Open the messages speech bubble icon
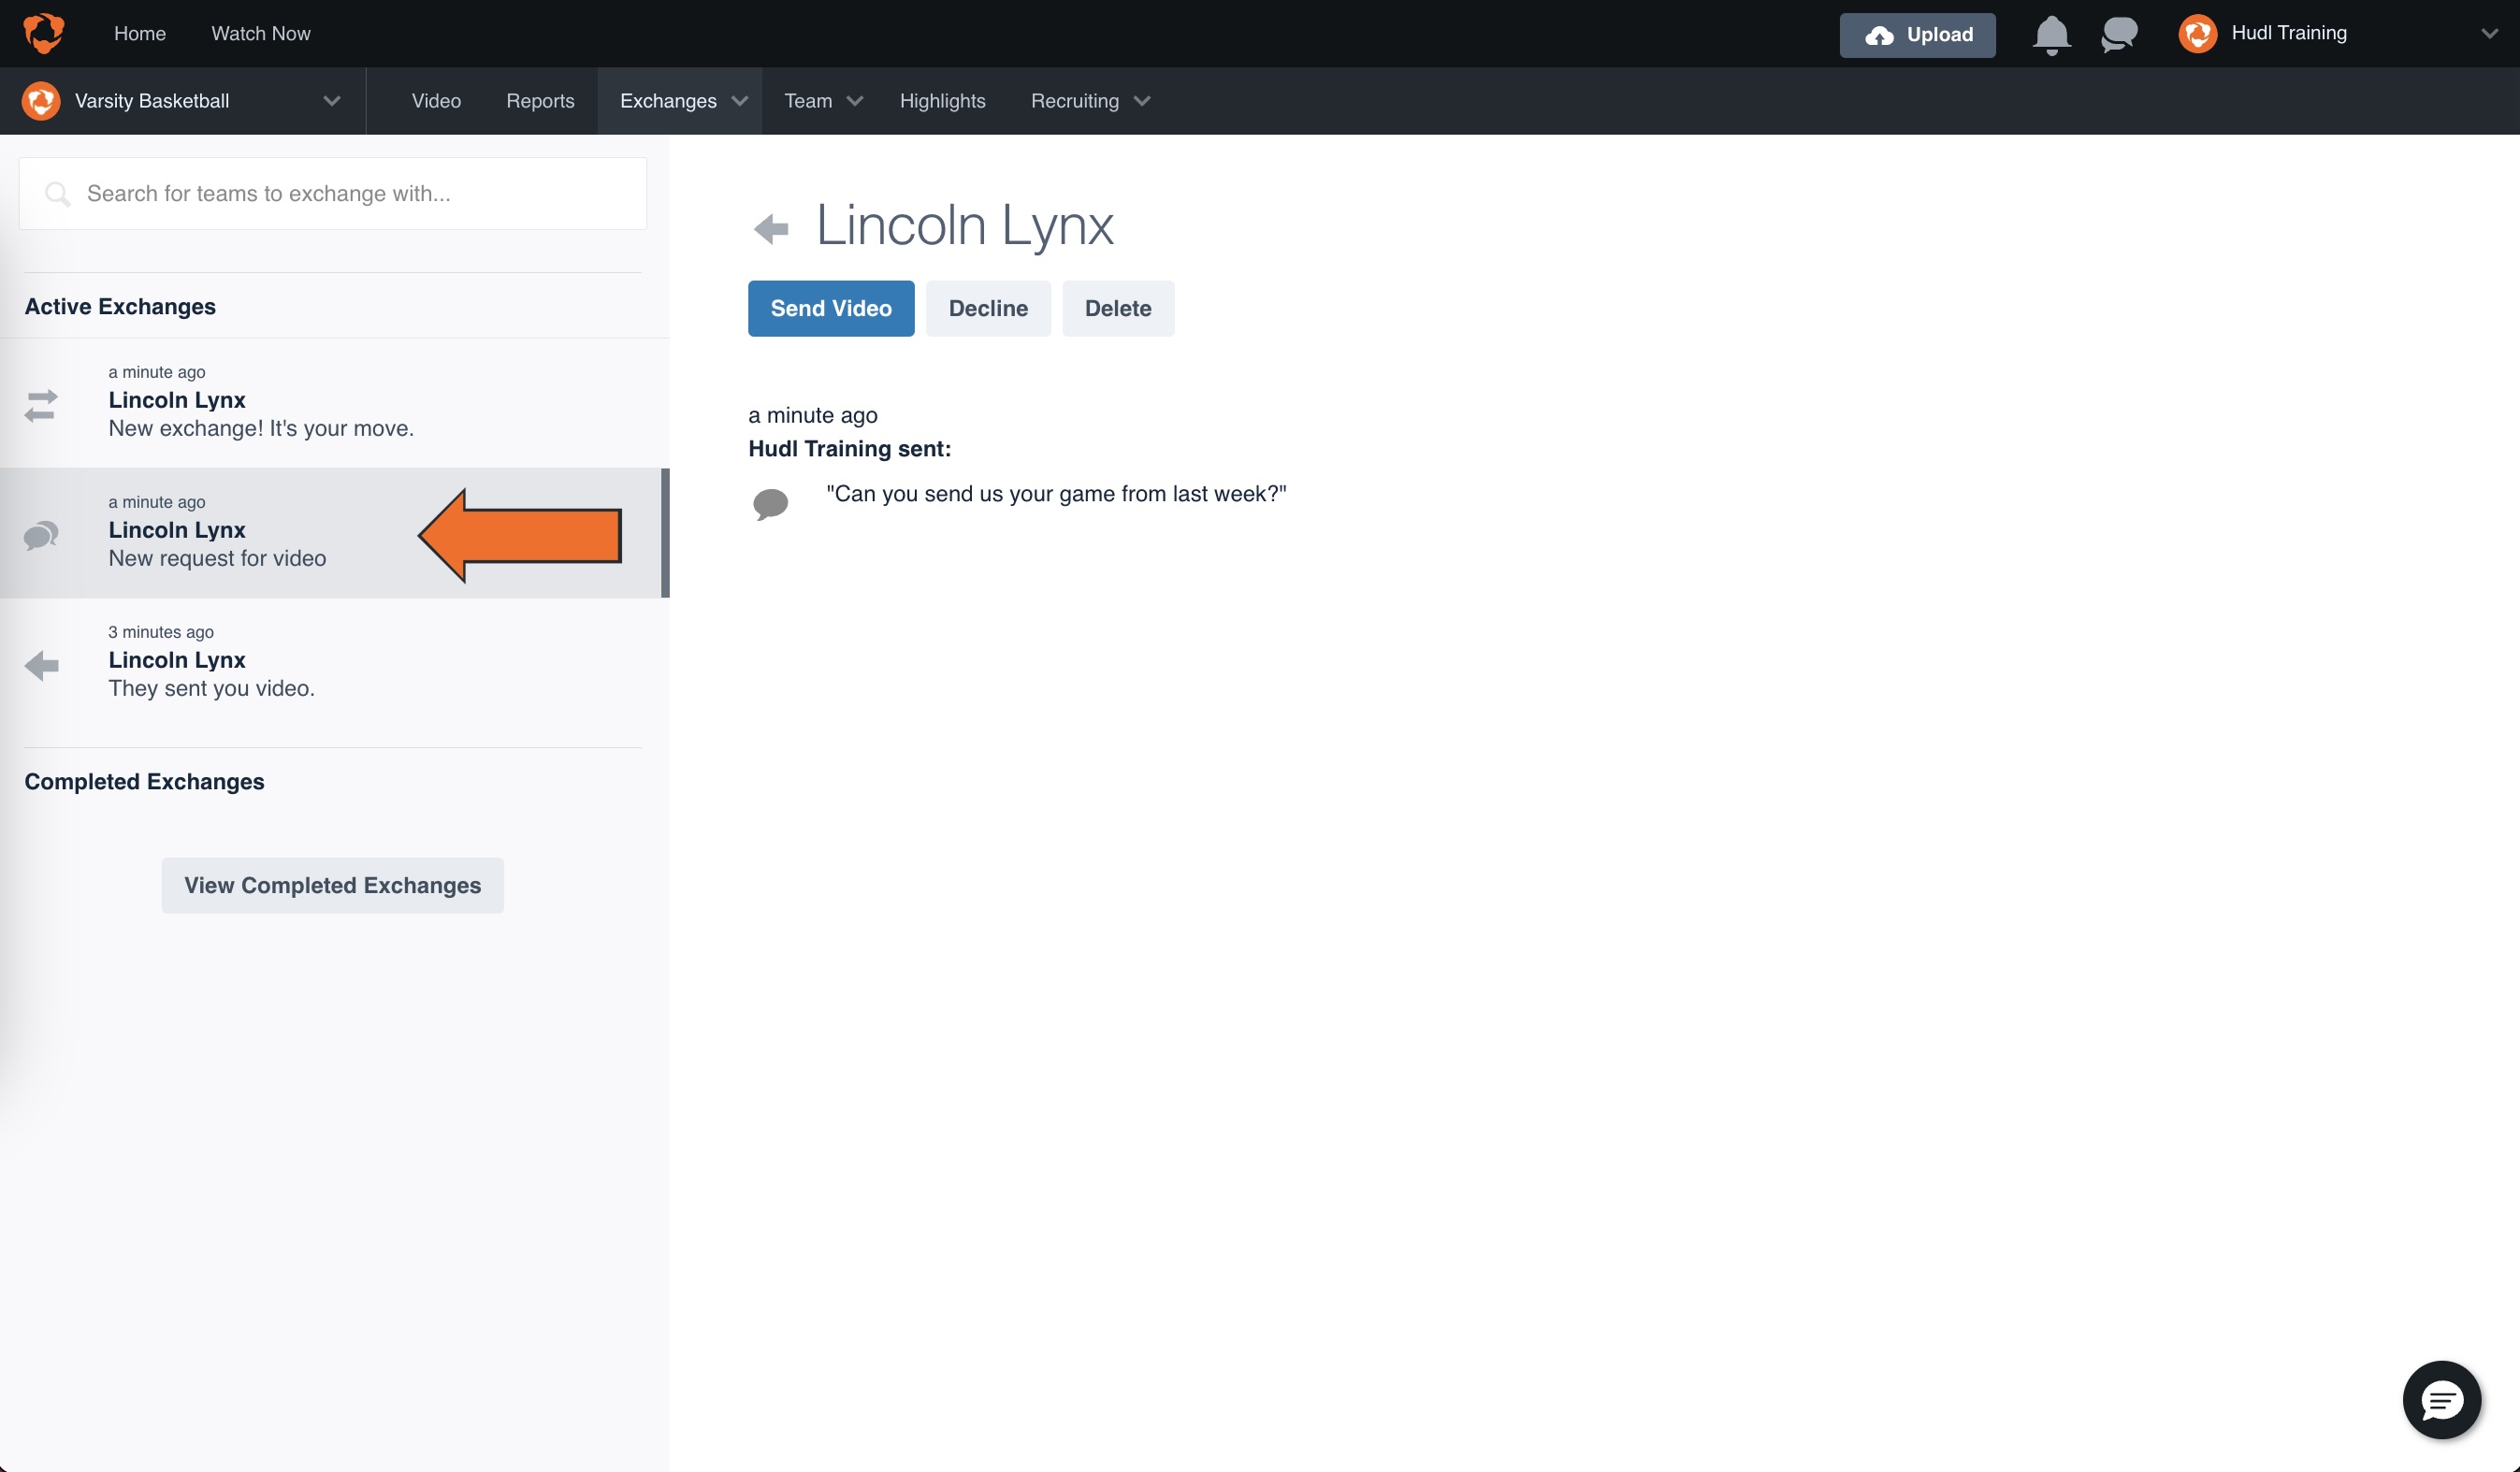This screenshot has width=2520, height=1472. coord(2119,35)
